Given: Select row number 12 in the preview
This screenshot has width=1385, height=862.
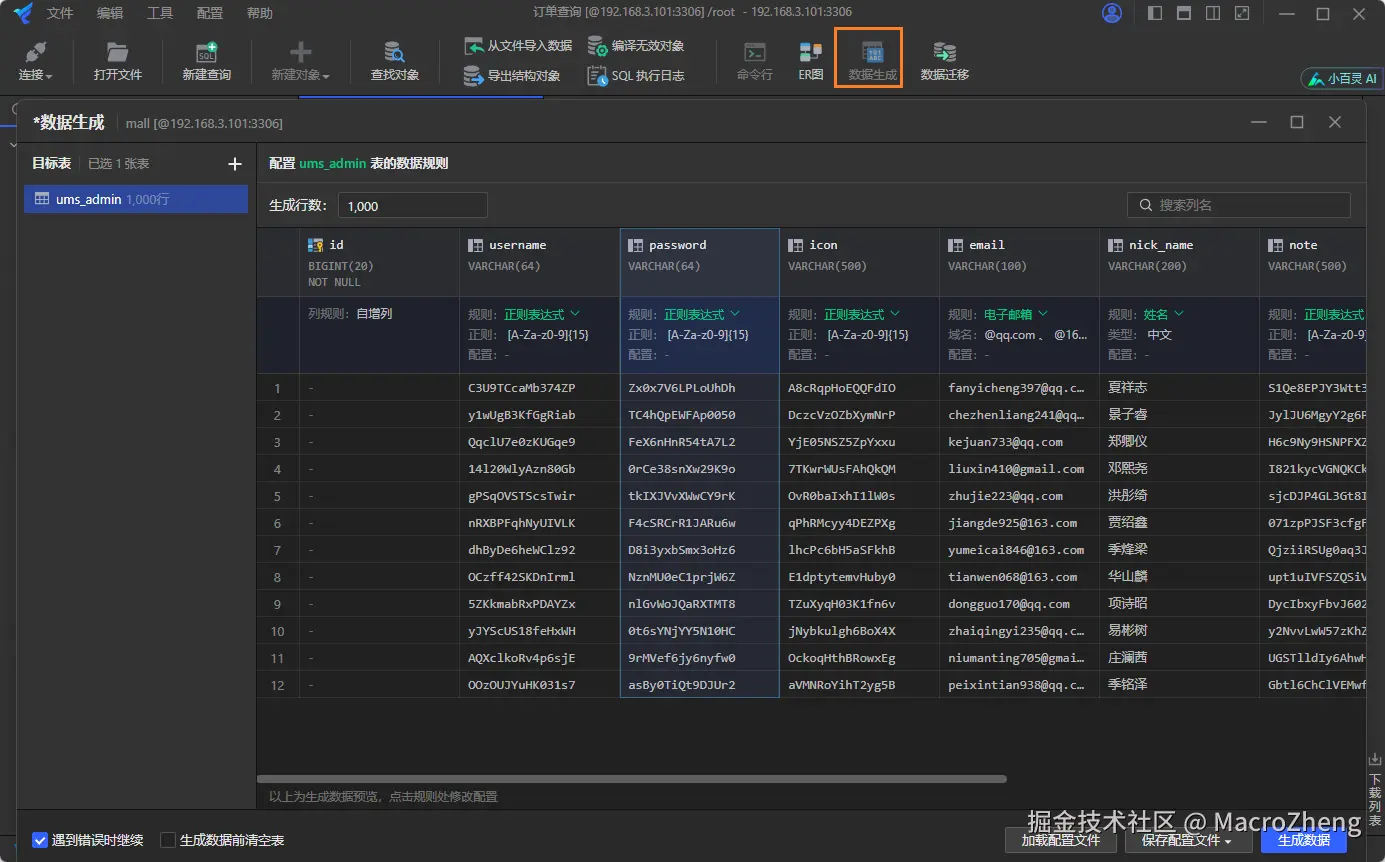Looking at the screenshot, I should [278, 685].
